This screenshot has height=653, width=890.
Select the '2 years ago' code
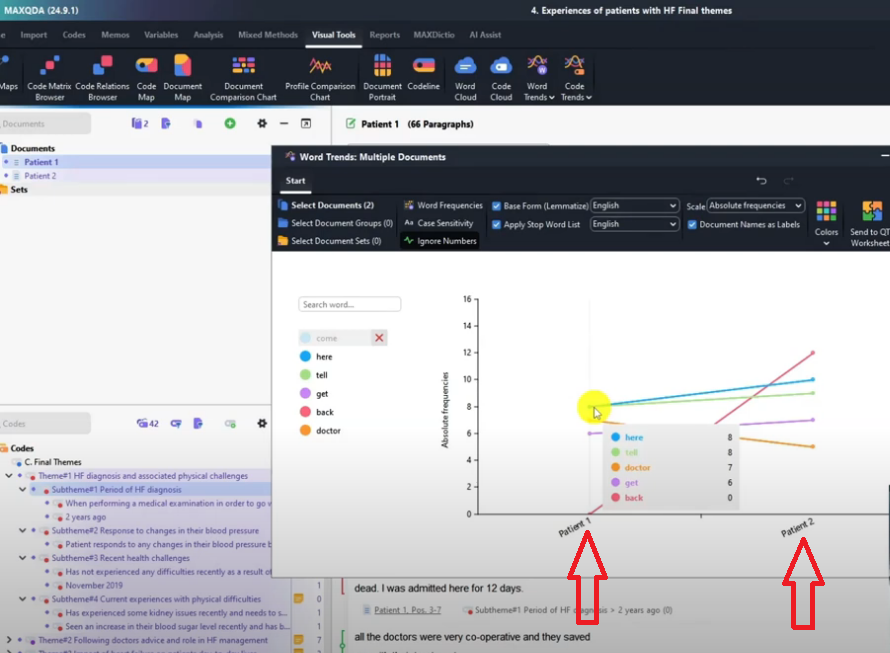[85, 517]
